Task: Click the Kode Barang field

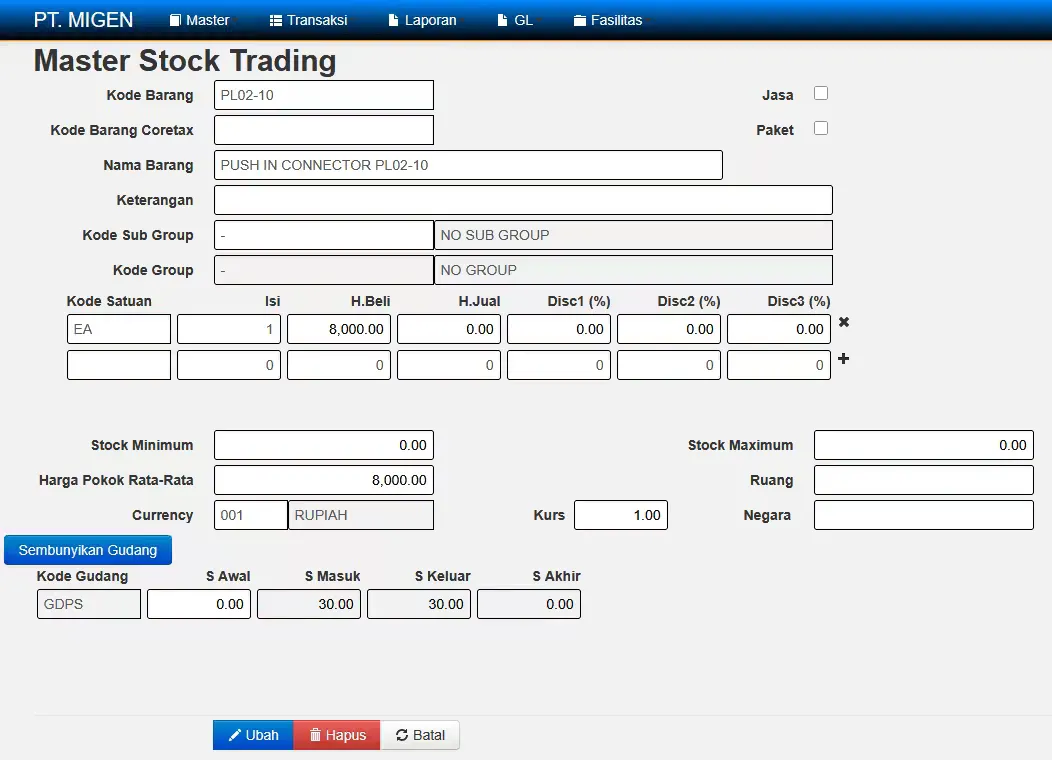Action: pos(324,95)
